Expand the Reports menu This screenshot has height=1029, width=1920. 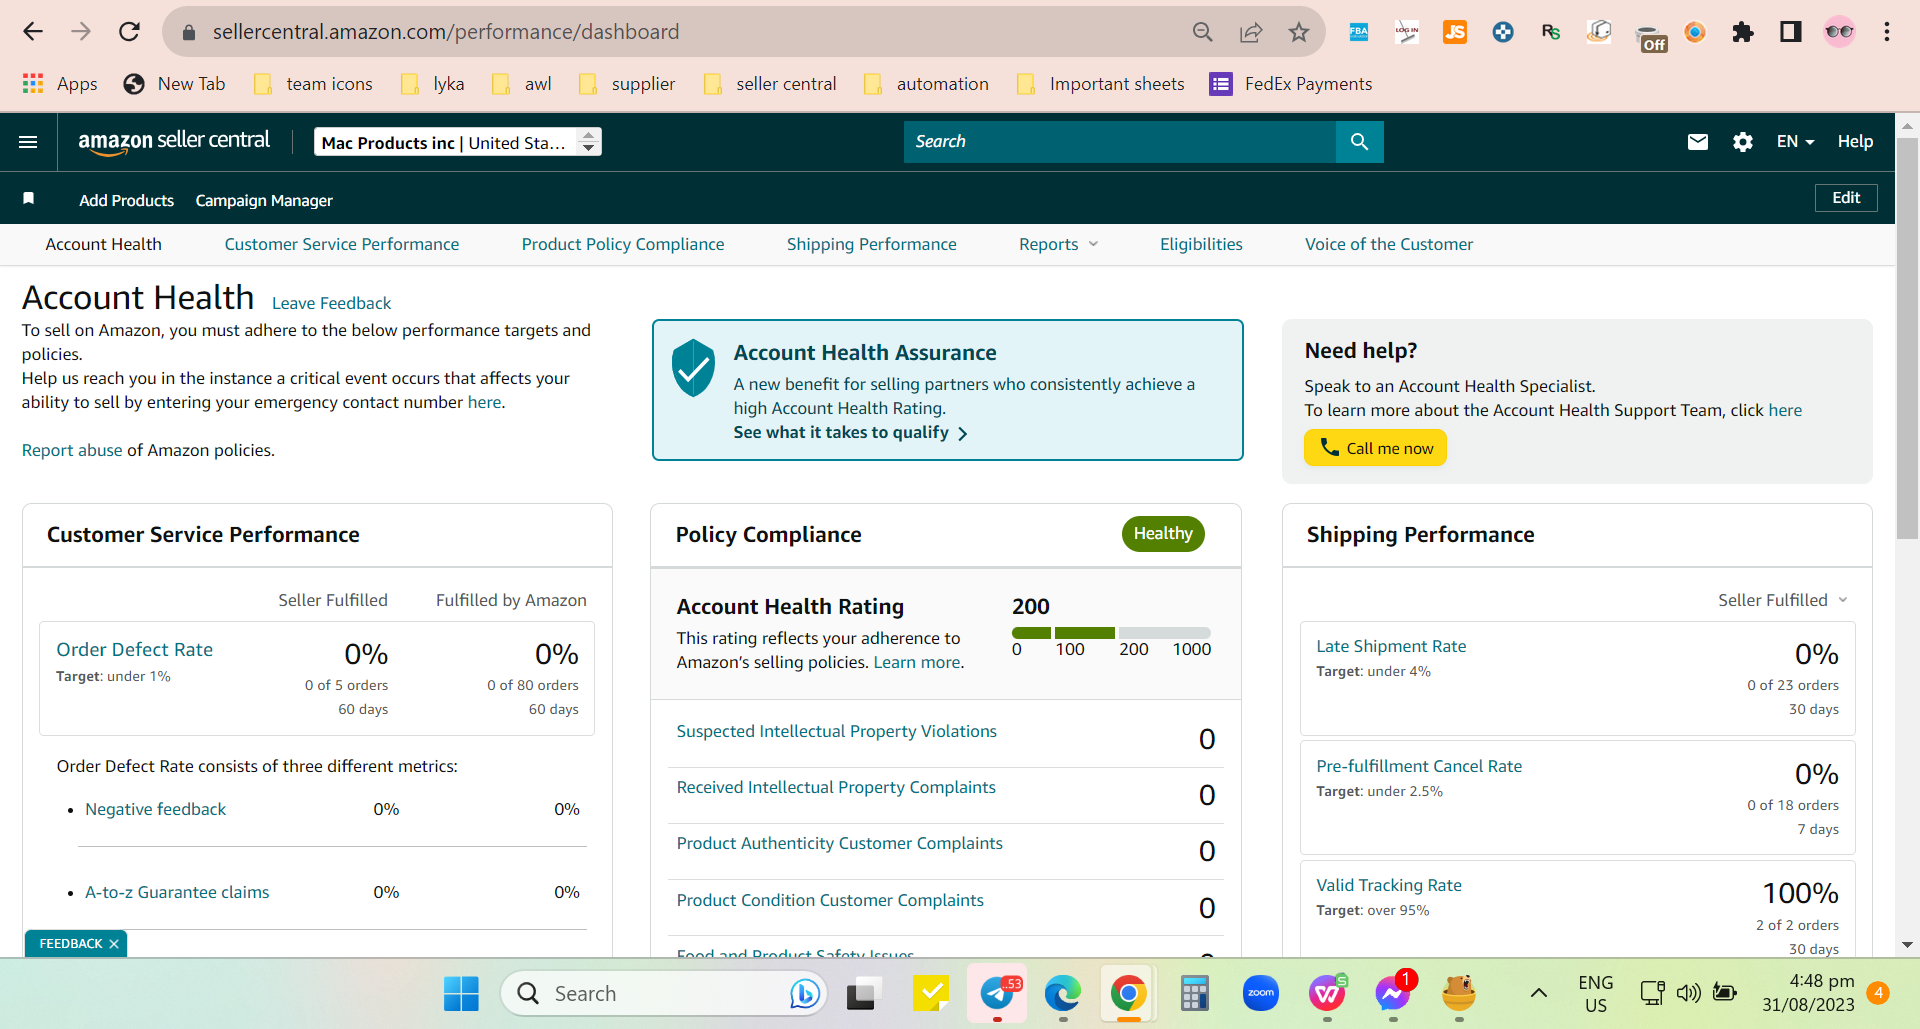pyautogui.click(x=1058, y=244)
